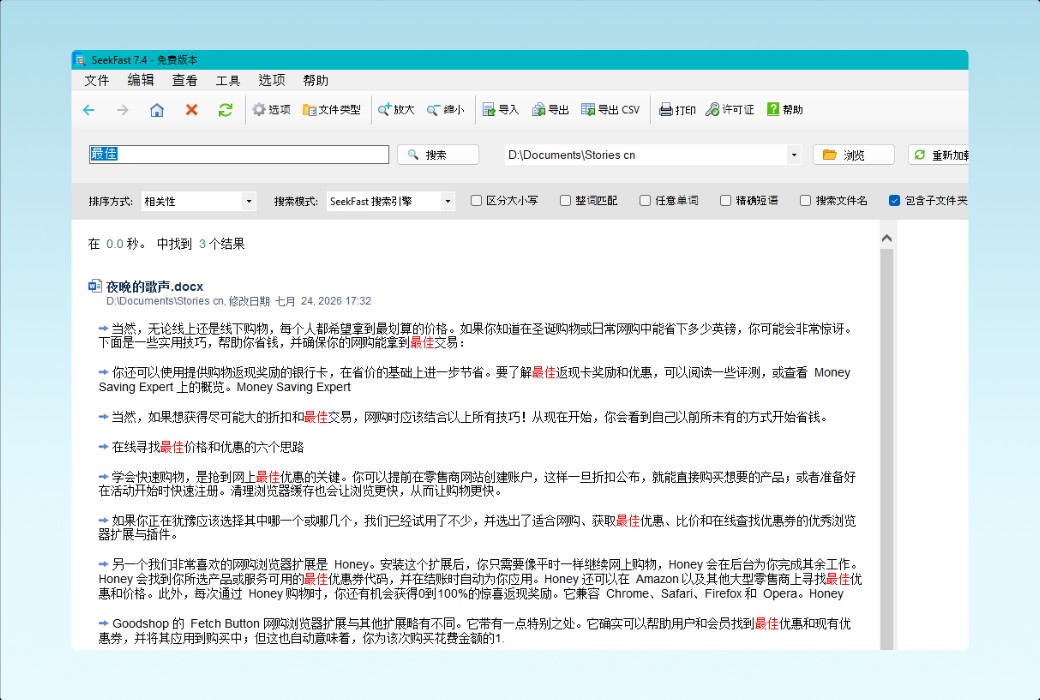Open 帮助 menu in menu bar
The height and width of the screenshot is (700, 1040).
316,80
